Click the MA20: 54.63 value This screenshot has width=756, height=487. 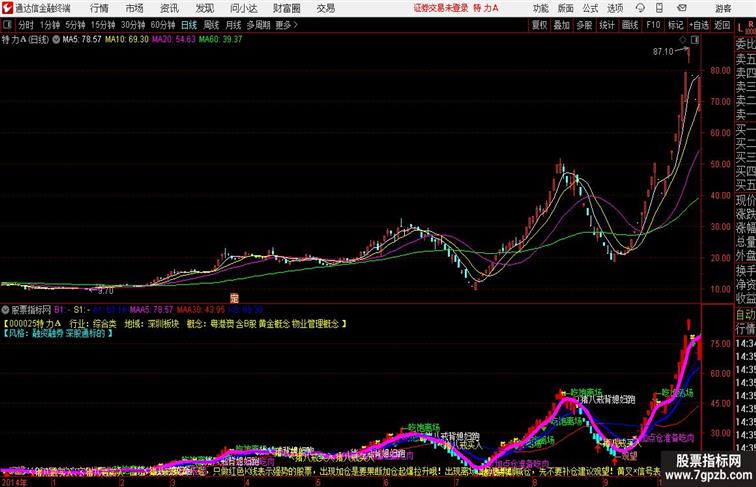(x=174, y=40)
